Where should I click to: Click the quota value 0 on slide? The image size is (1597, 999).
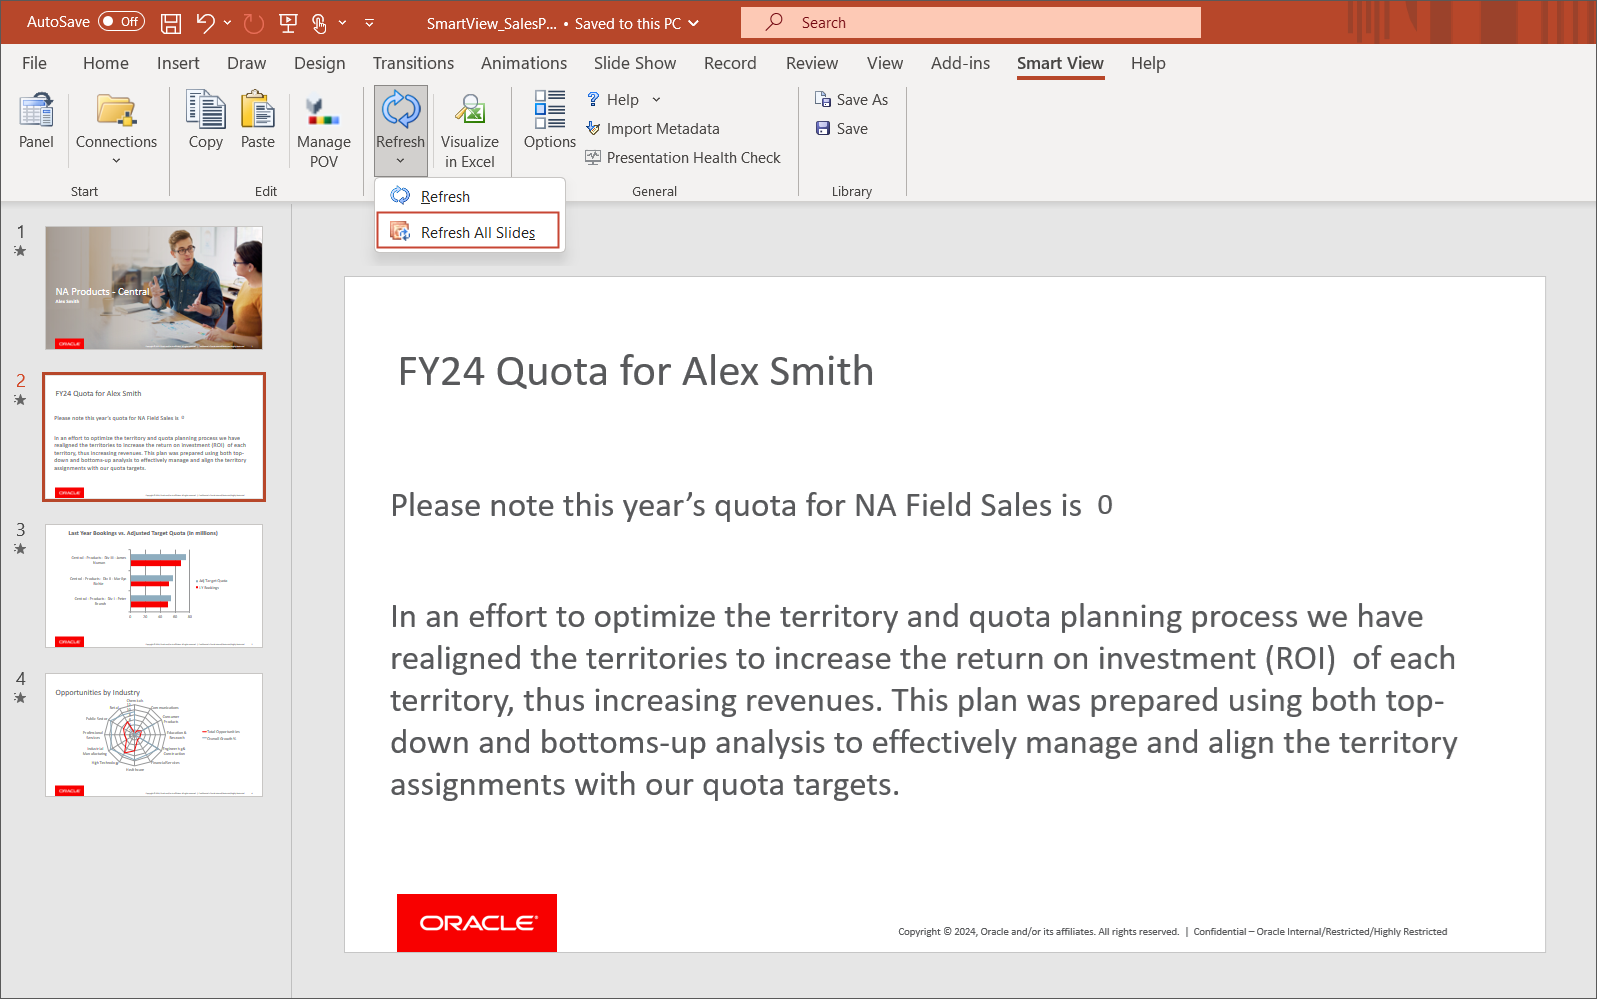click(x=1105, y=505)
